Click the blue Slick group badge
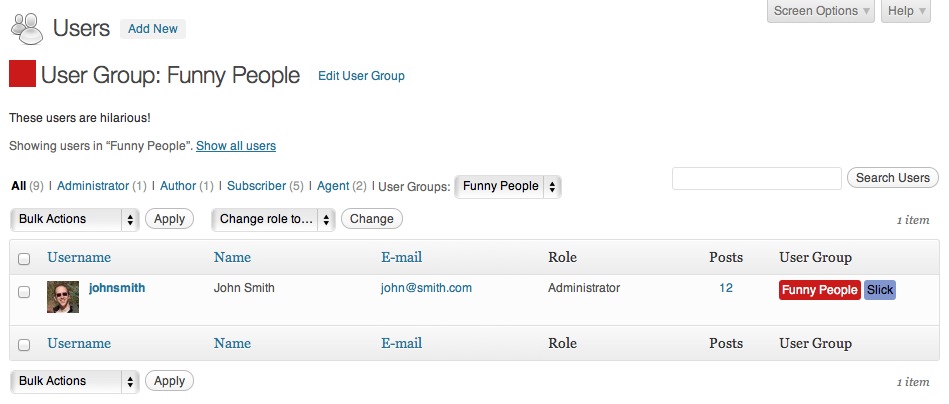This screenshot has width=949, height=404. [879, 290]
